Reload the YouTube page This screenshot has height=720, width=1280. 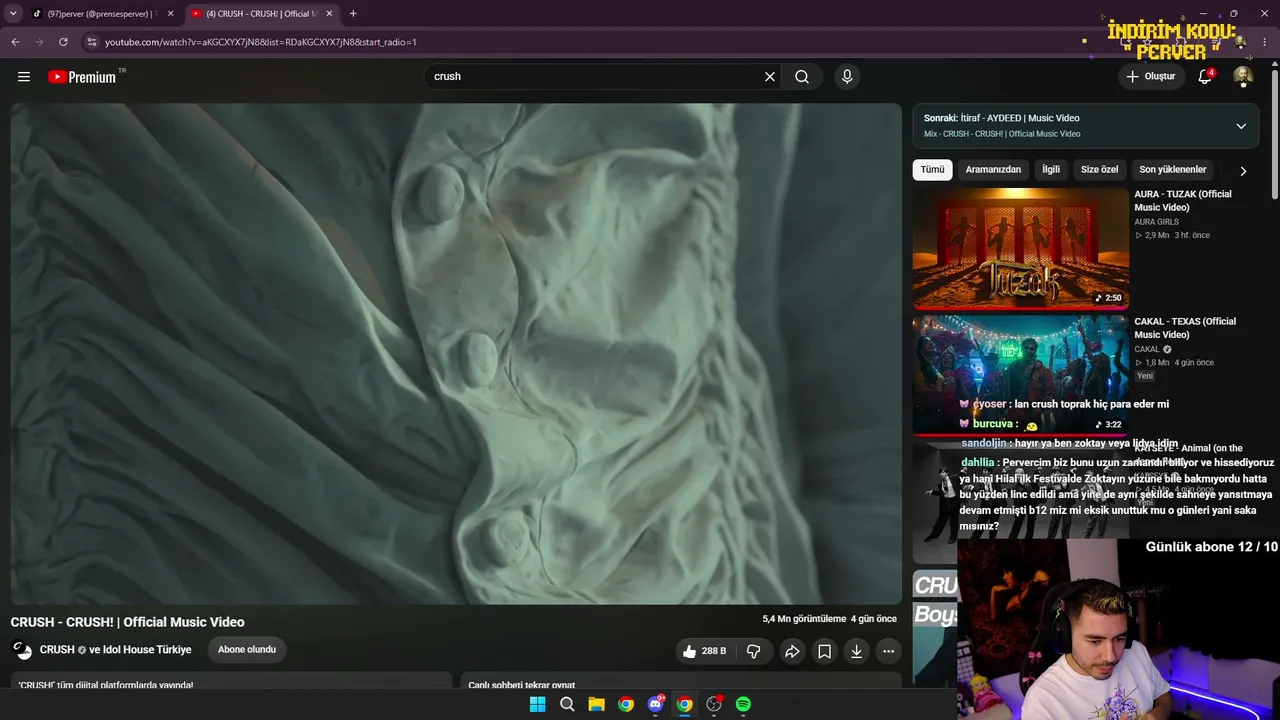pyautogui.click(x=63, y=42)
